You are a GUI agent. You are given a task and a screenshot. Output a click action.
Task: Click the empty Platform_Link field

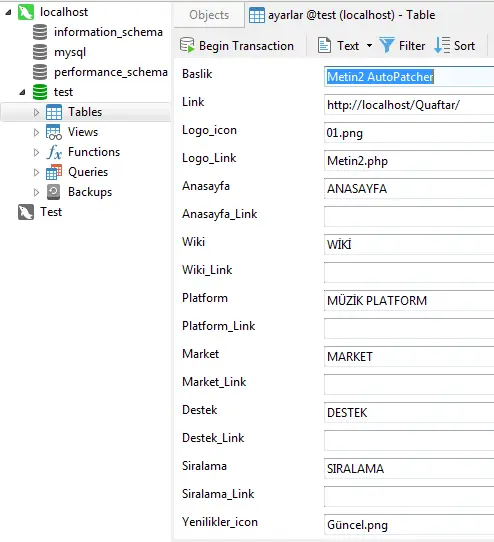click(x=409, y=329)
